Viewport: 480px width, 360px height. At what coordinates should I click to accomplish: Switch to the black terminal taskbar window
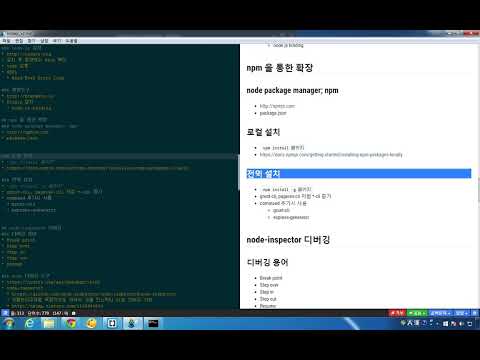pos(153,323)
